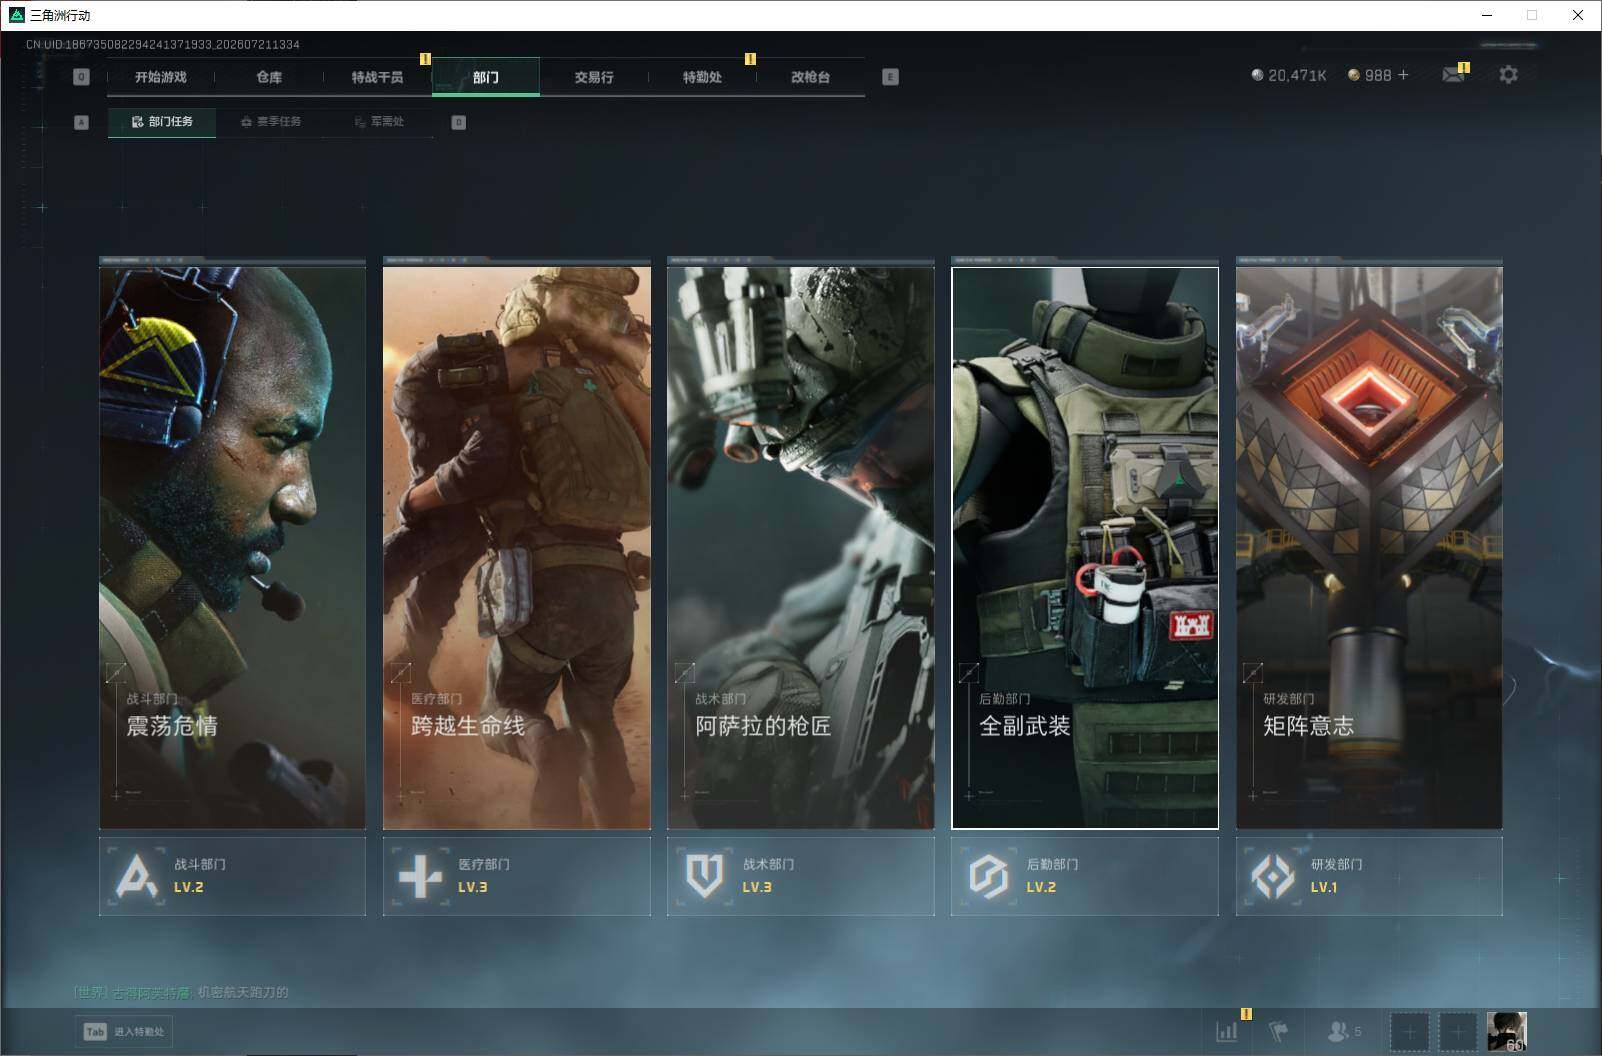1602x1056 pixels.
Task: Switch to the 仓库 tab
Action: pyautogui.click(x=269, y=77)
